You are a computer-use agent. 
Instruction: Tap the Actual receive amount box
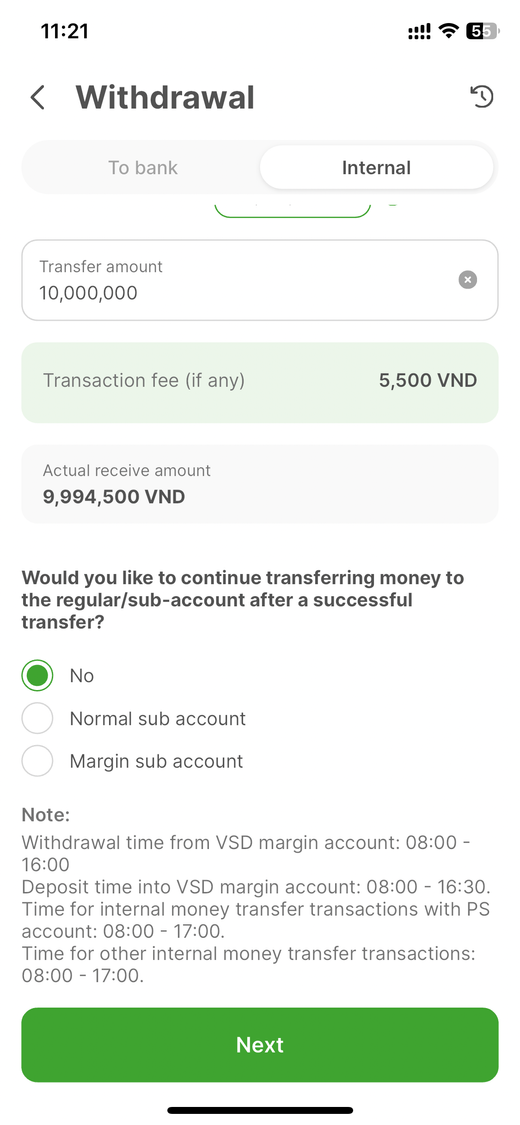click(x=260, y=484)
